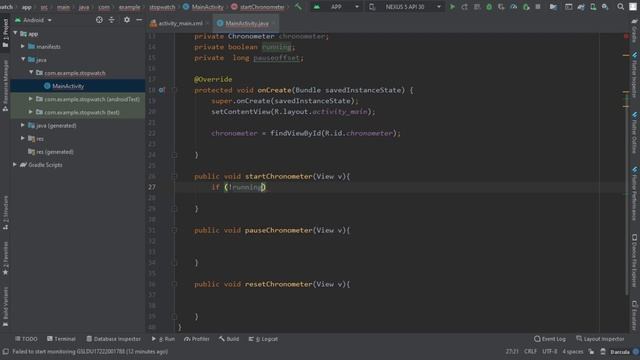
Task: Fold the onCreate method via gutter marker
Action: 174,90
